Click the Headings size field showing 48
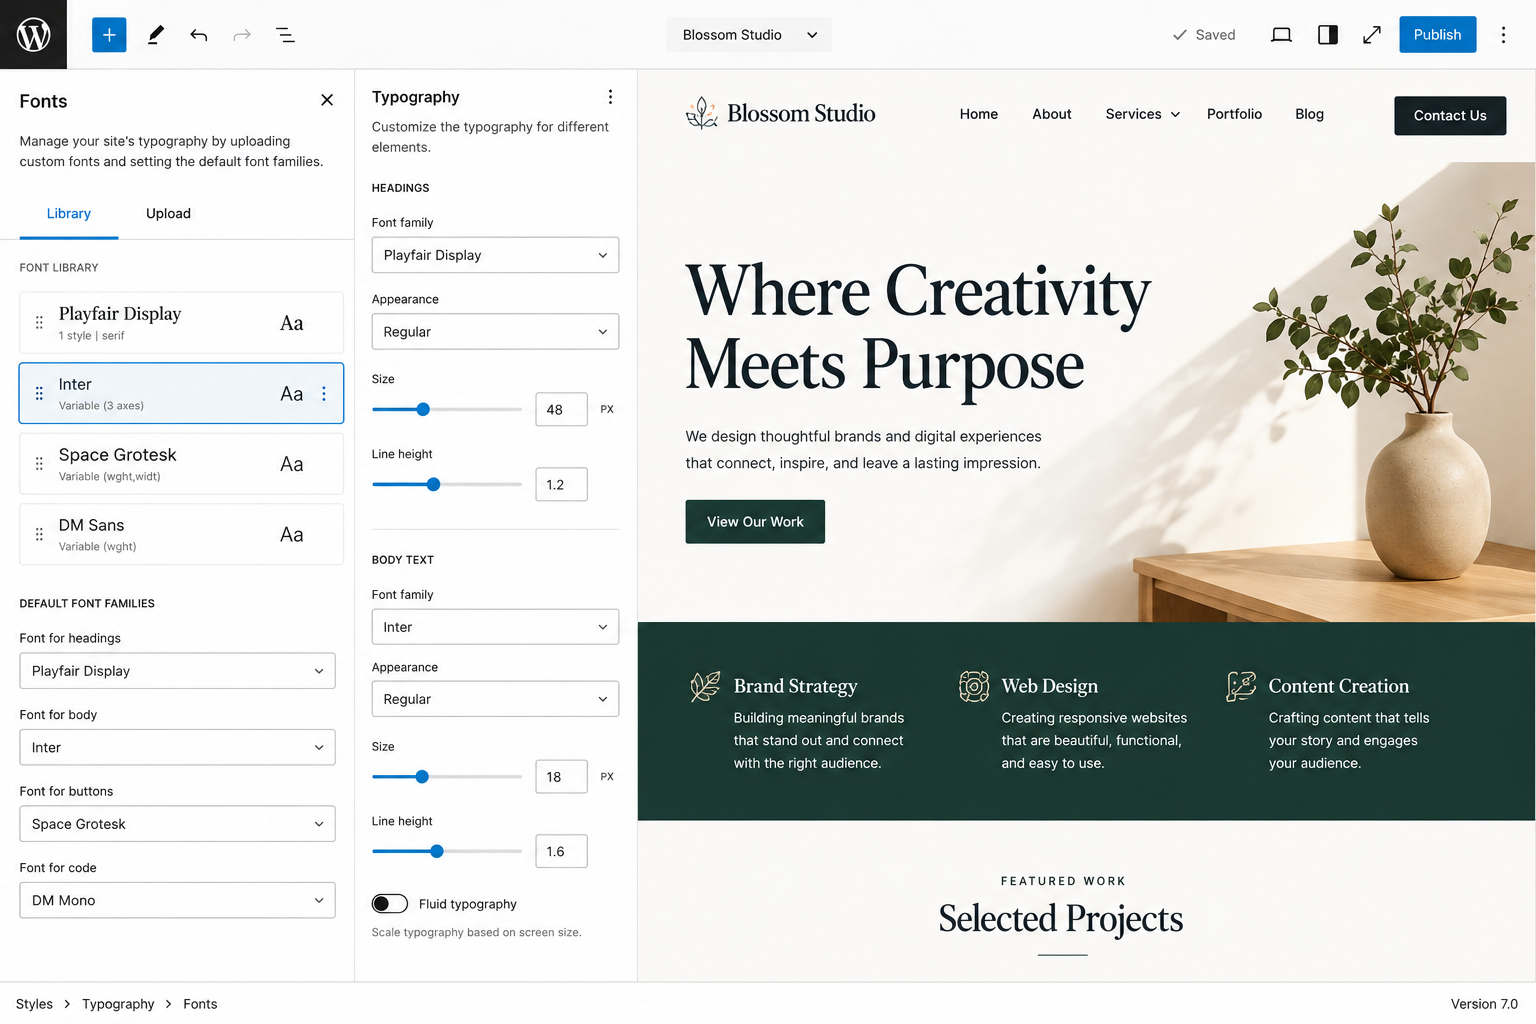Image resolution: width=1536 pixels, height=1024 pixels. [x=561, y=409]
